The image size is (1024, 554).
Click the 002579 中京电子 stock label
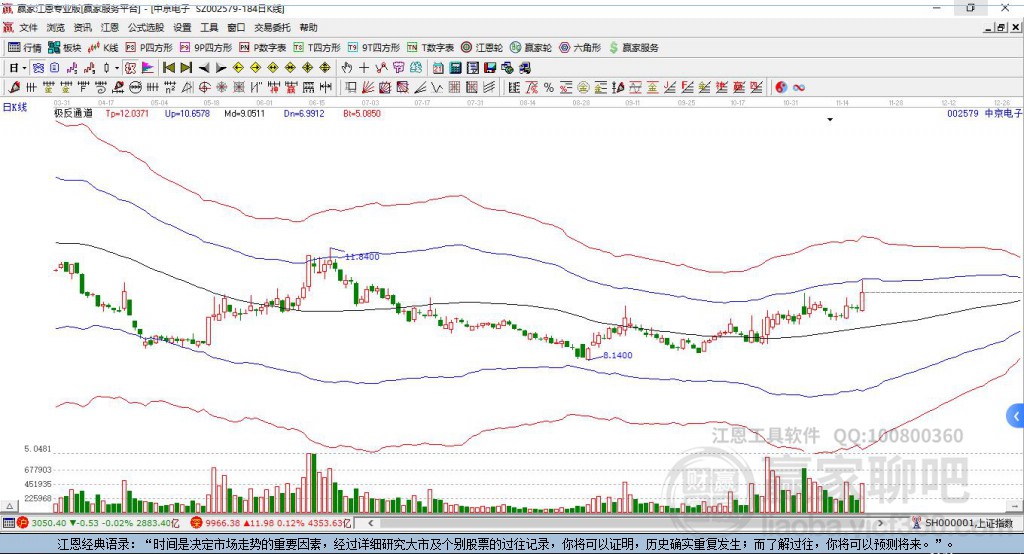click(x=984, y=113)
